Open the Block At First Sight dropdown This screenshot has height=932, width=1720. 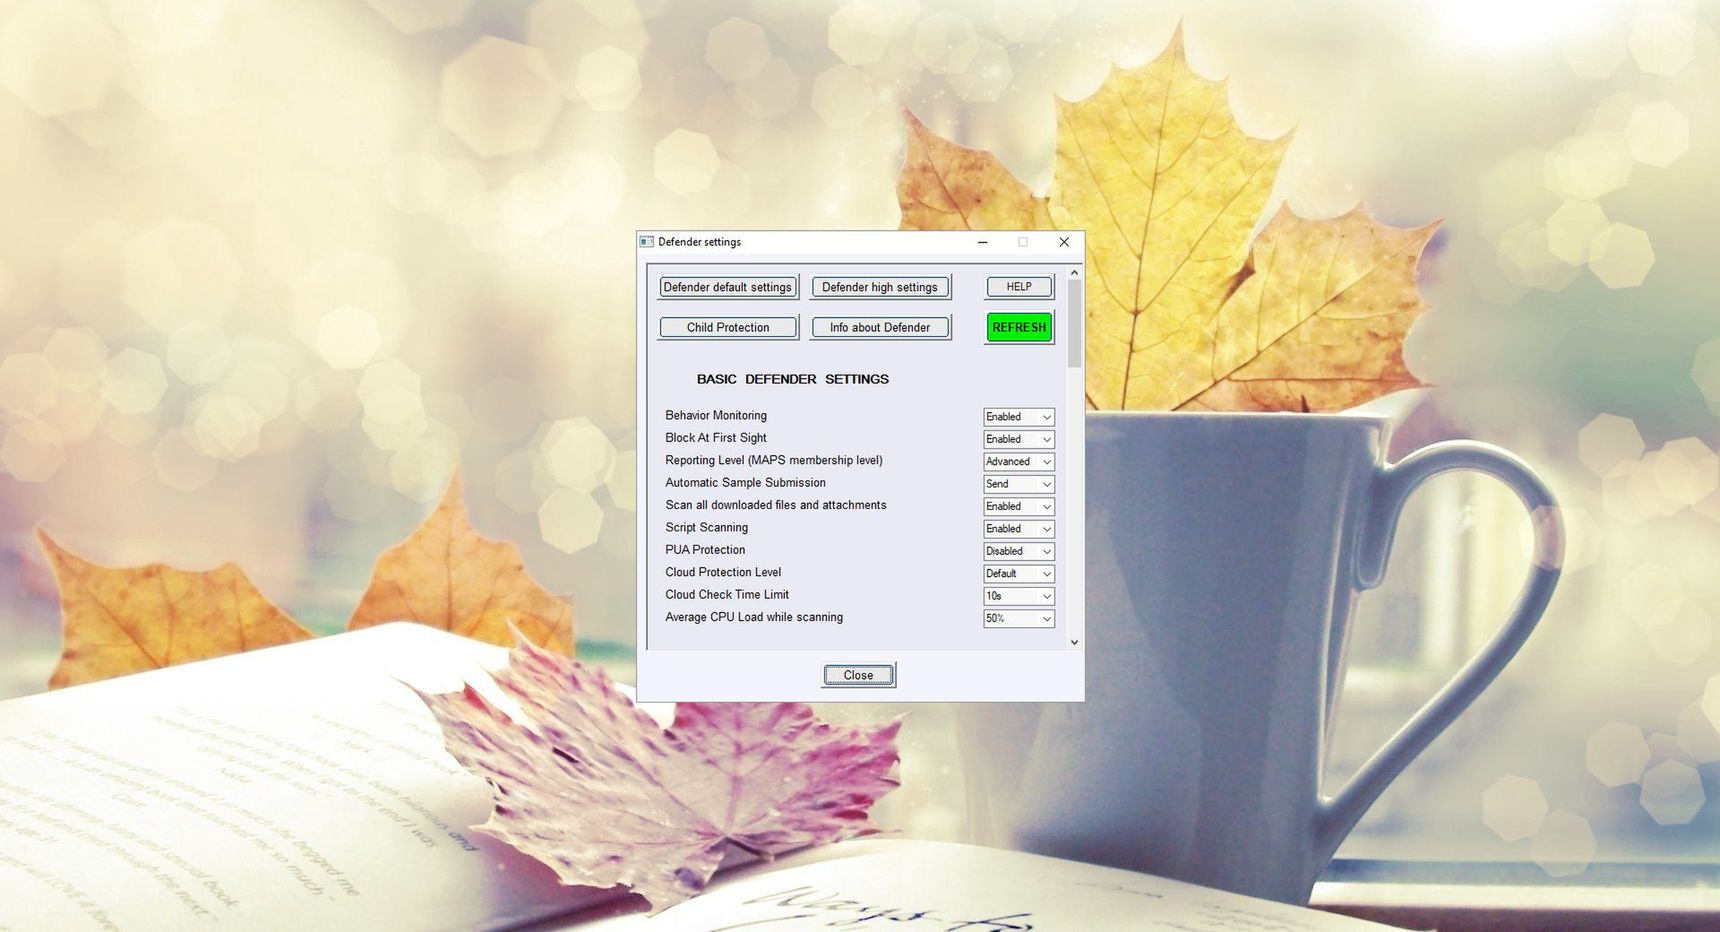click(x=1018, y=439)
